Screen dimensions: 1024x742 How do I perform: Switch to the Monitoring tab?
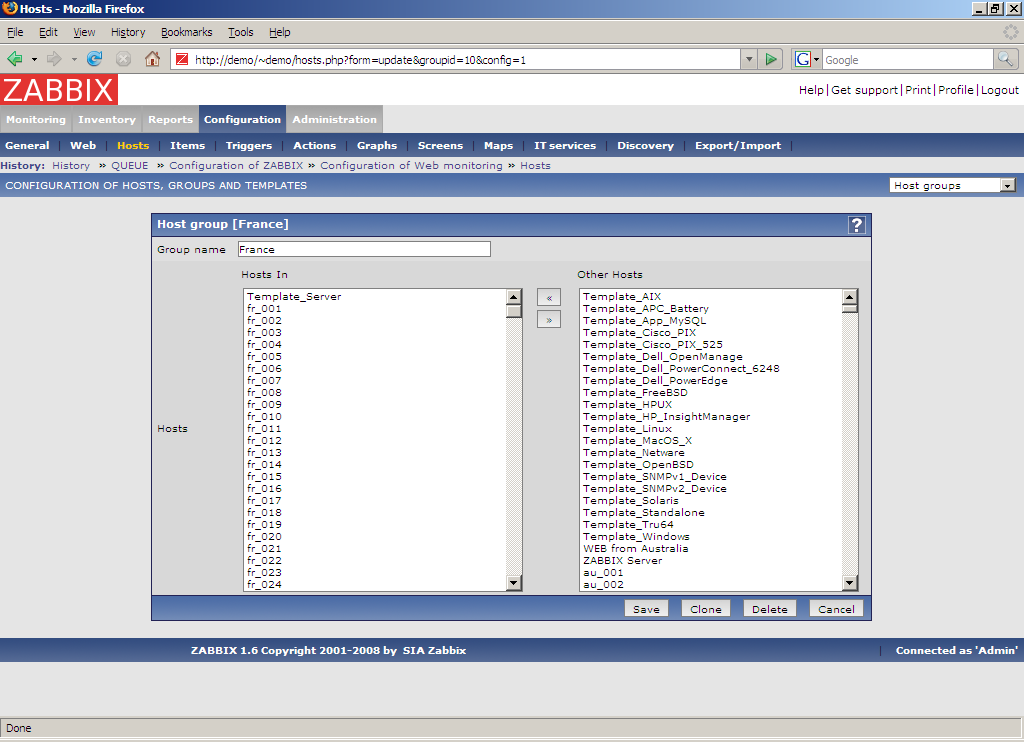click(36, 120)
